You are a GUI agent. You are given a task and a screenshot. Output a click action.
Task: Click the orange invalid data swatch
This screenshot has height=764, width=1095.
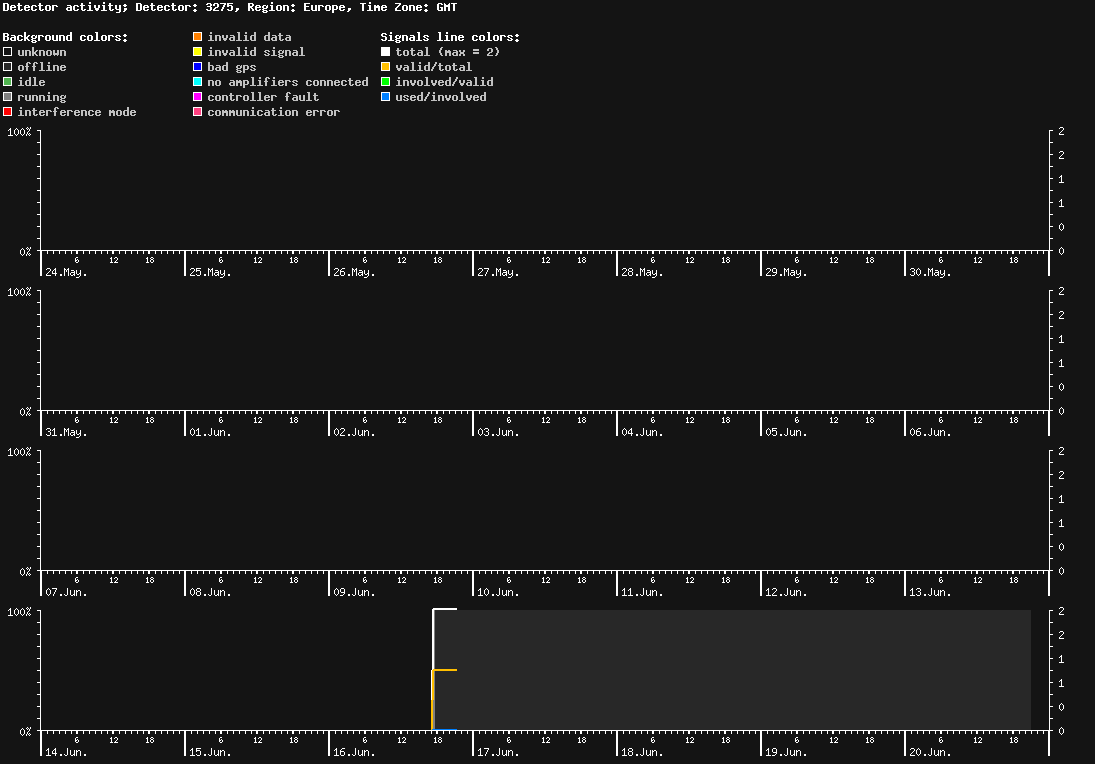(x=198, y=37)
